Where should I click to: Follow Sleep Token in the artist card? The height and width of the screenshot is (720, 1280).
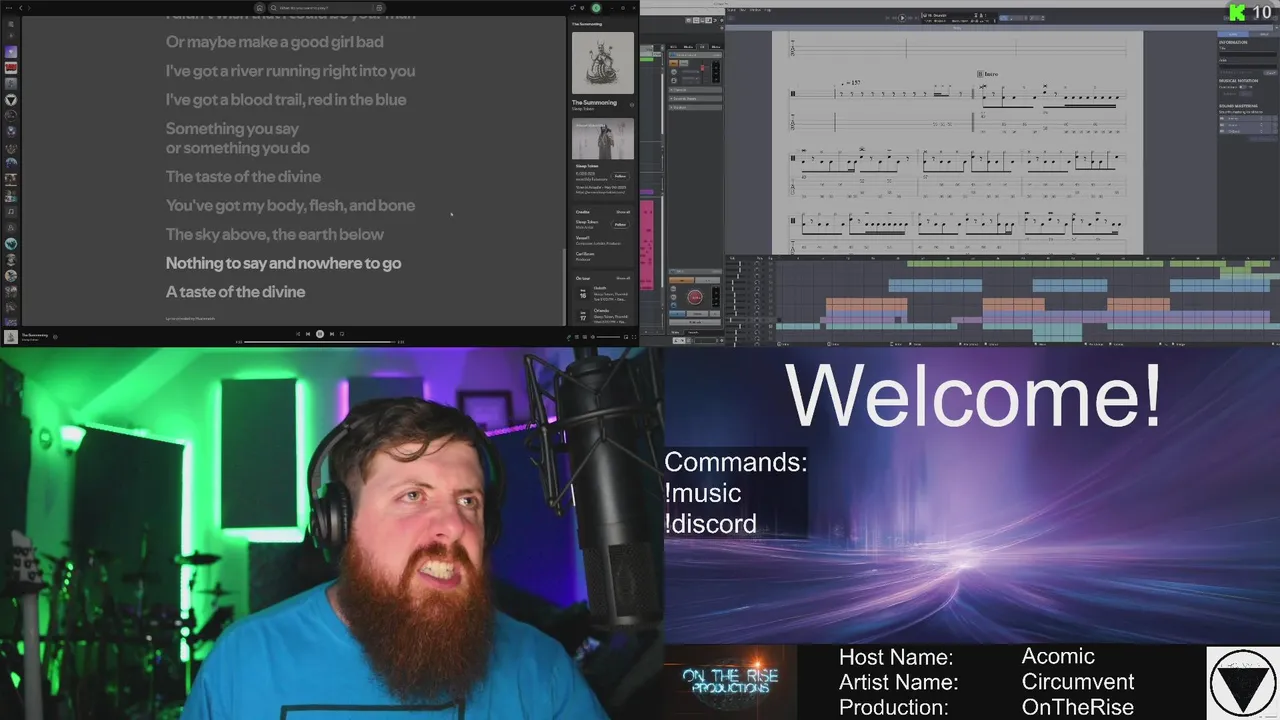[621, 176]
